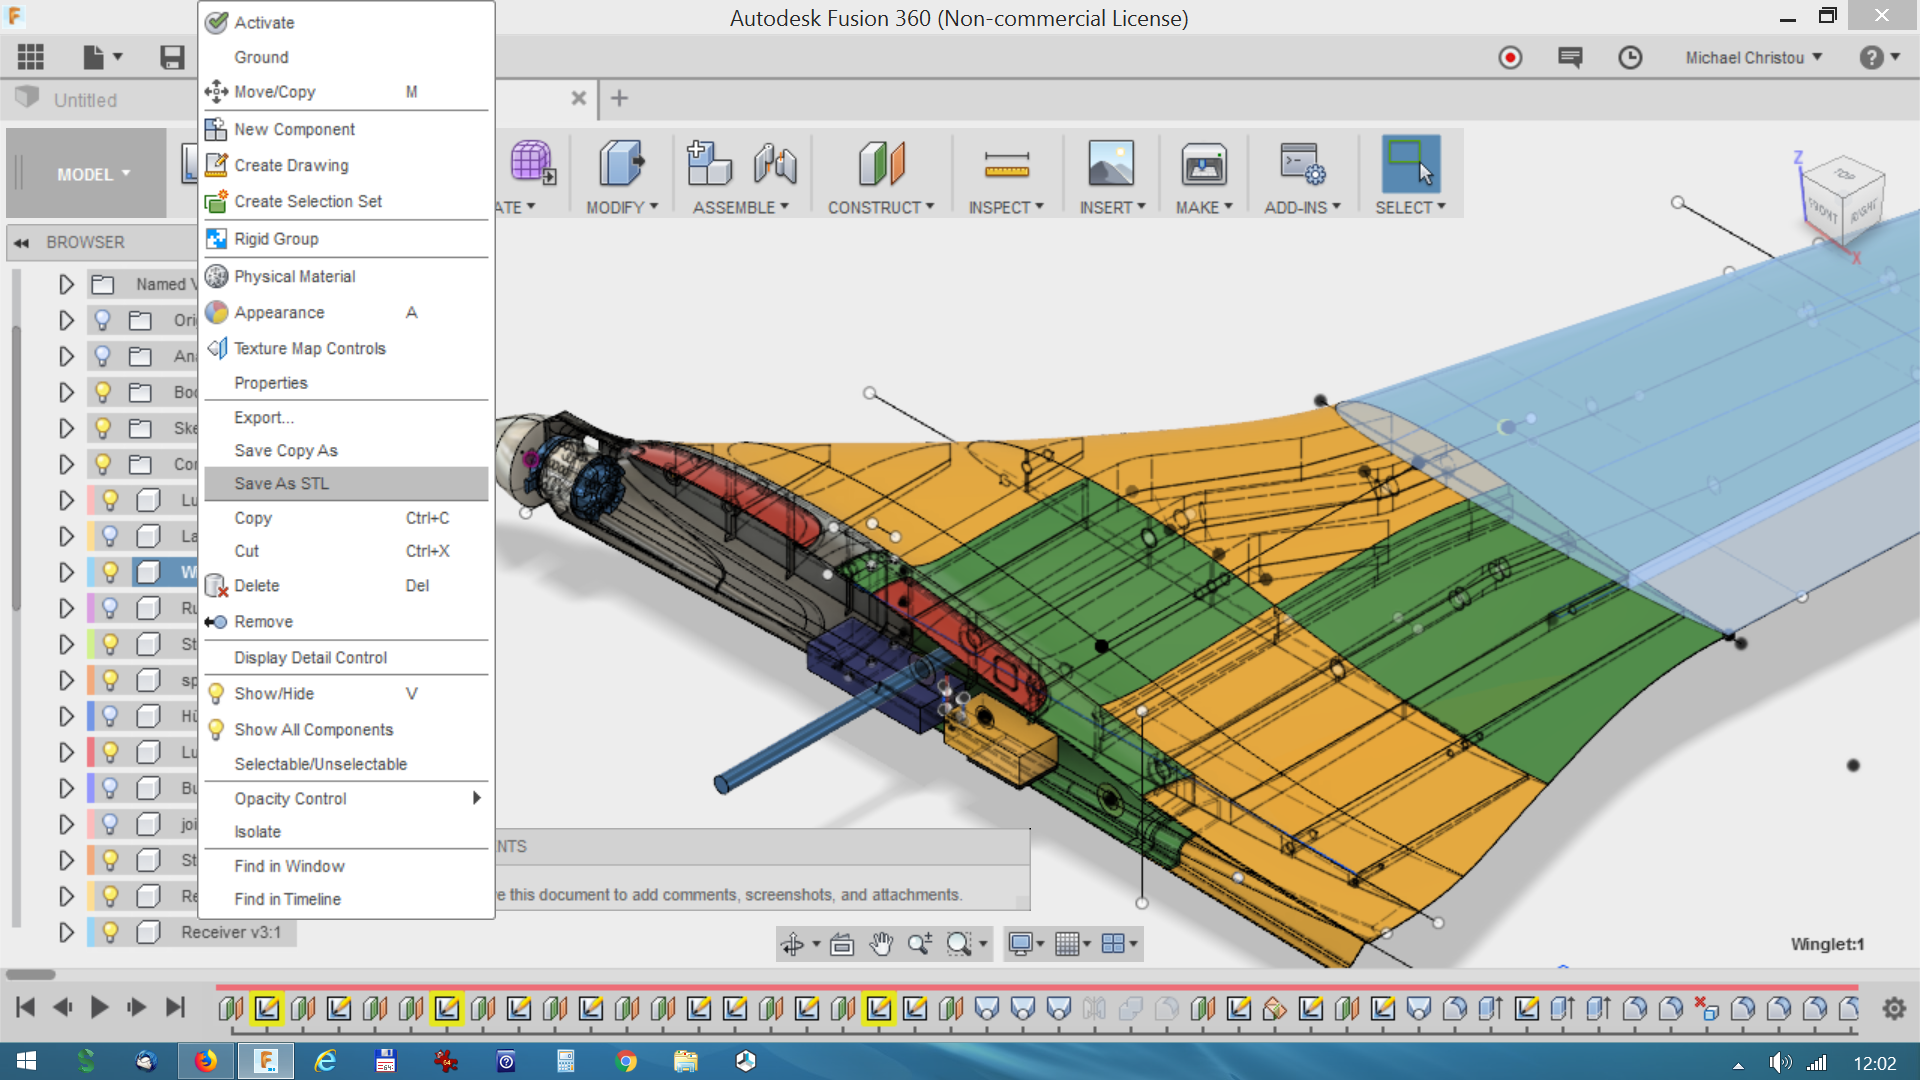
Task: Select the Pan hand navigation tool
Action: click(x=880, y=944)
